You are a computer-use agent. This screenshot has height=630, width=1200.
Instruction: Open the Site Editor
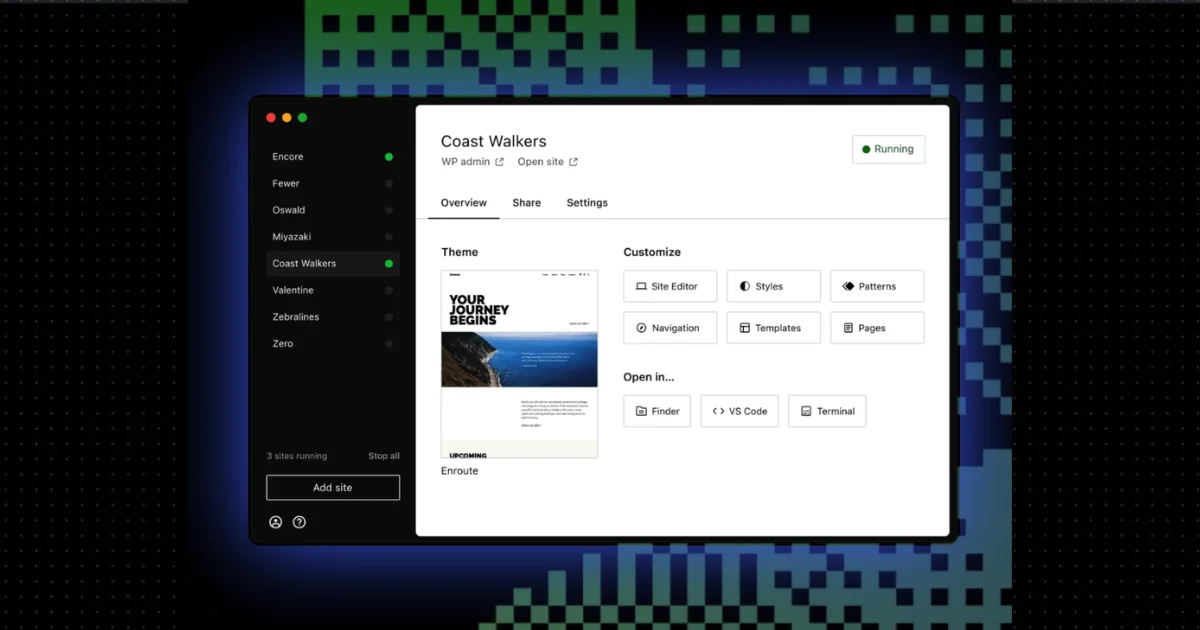[670, 286]
